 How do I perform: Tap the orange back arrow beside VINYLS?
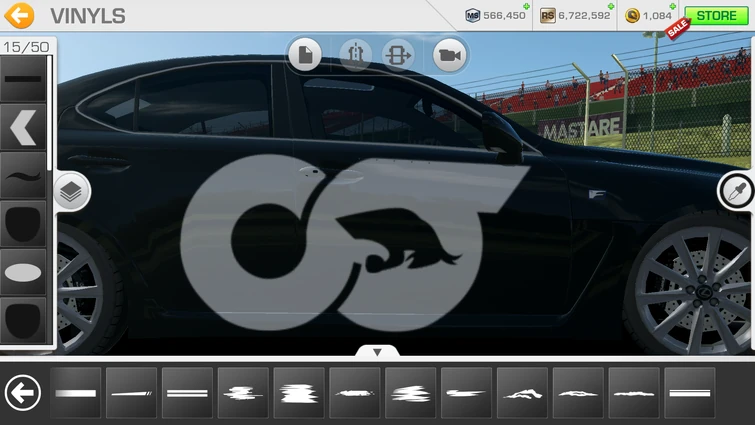tap(19, 15)
